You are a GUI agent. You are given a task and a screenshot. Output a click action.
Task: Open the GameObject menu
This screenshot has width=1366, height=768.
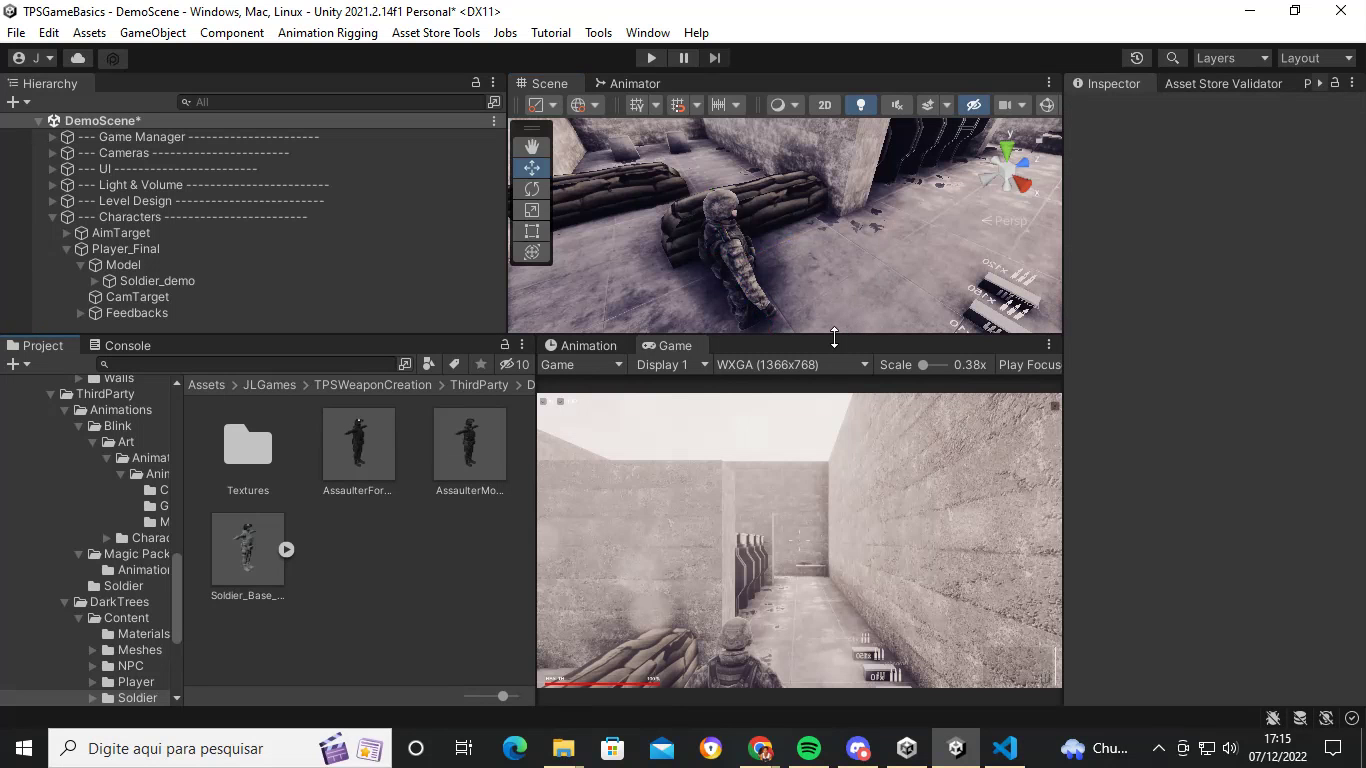tap(153, 32)
